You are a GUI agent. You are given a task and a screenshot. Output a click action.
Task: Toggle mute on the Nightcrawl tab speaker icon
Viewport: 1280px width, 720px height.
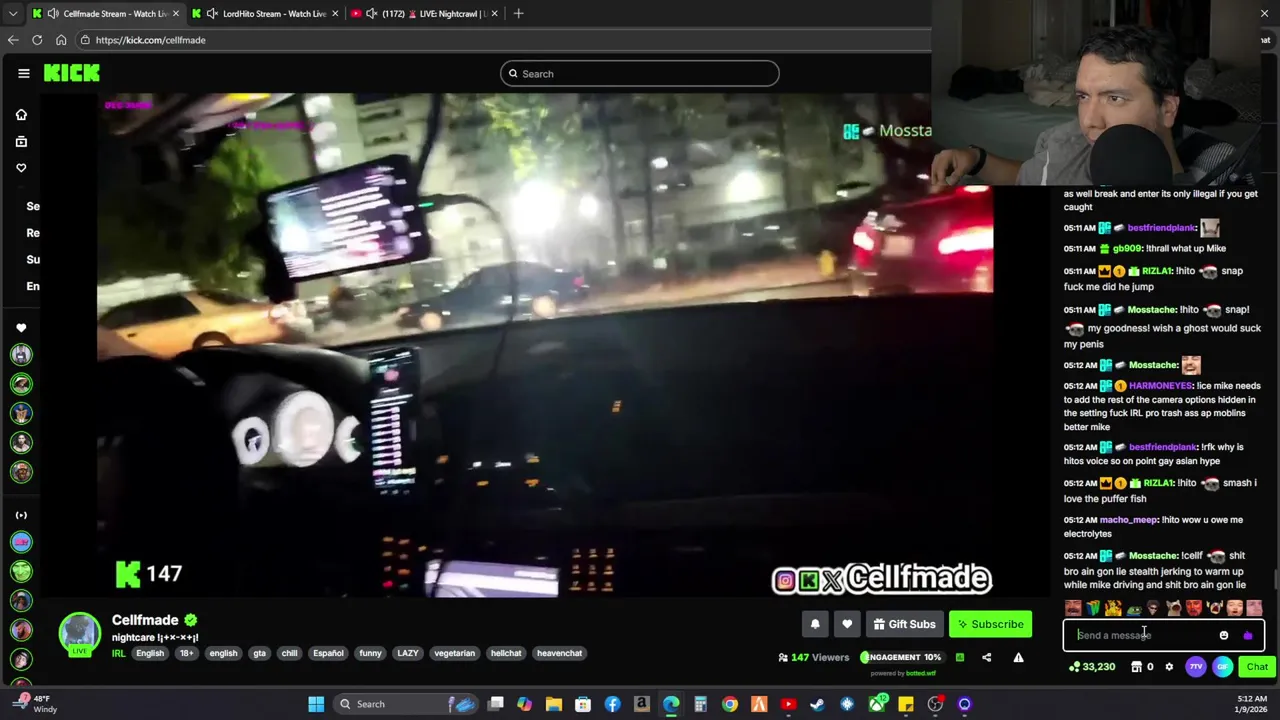pos(371,13)
